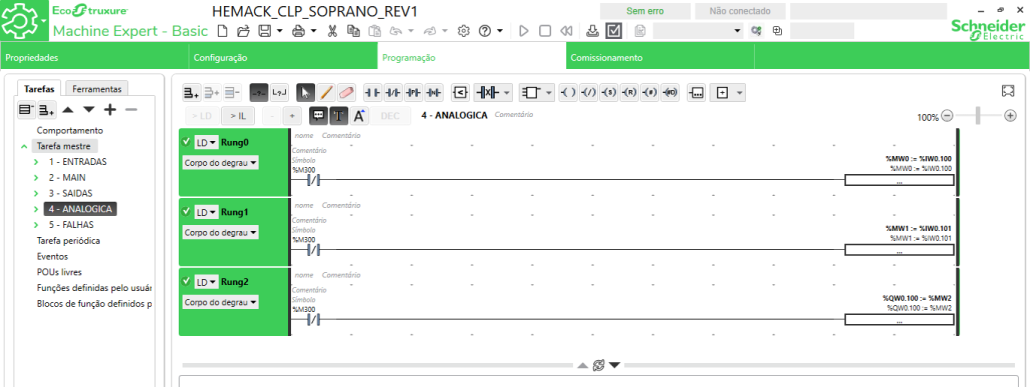Open the print icon
Image resolution: width=1030 pixels, height=387 pixels.
tap(299, 31)
